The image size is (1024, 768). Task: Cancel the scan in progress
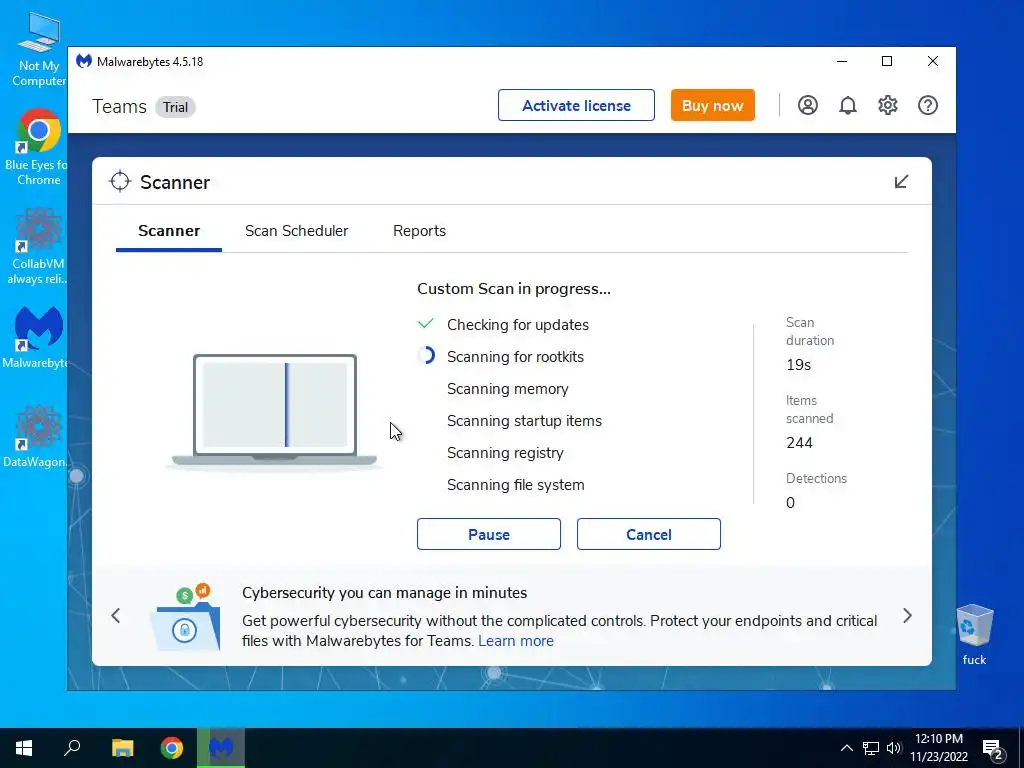(648, 534)
